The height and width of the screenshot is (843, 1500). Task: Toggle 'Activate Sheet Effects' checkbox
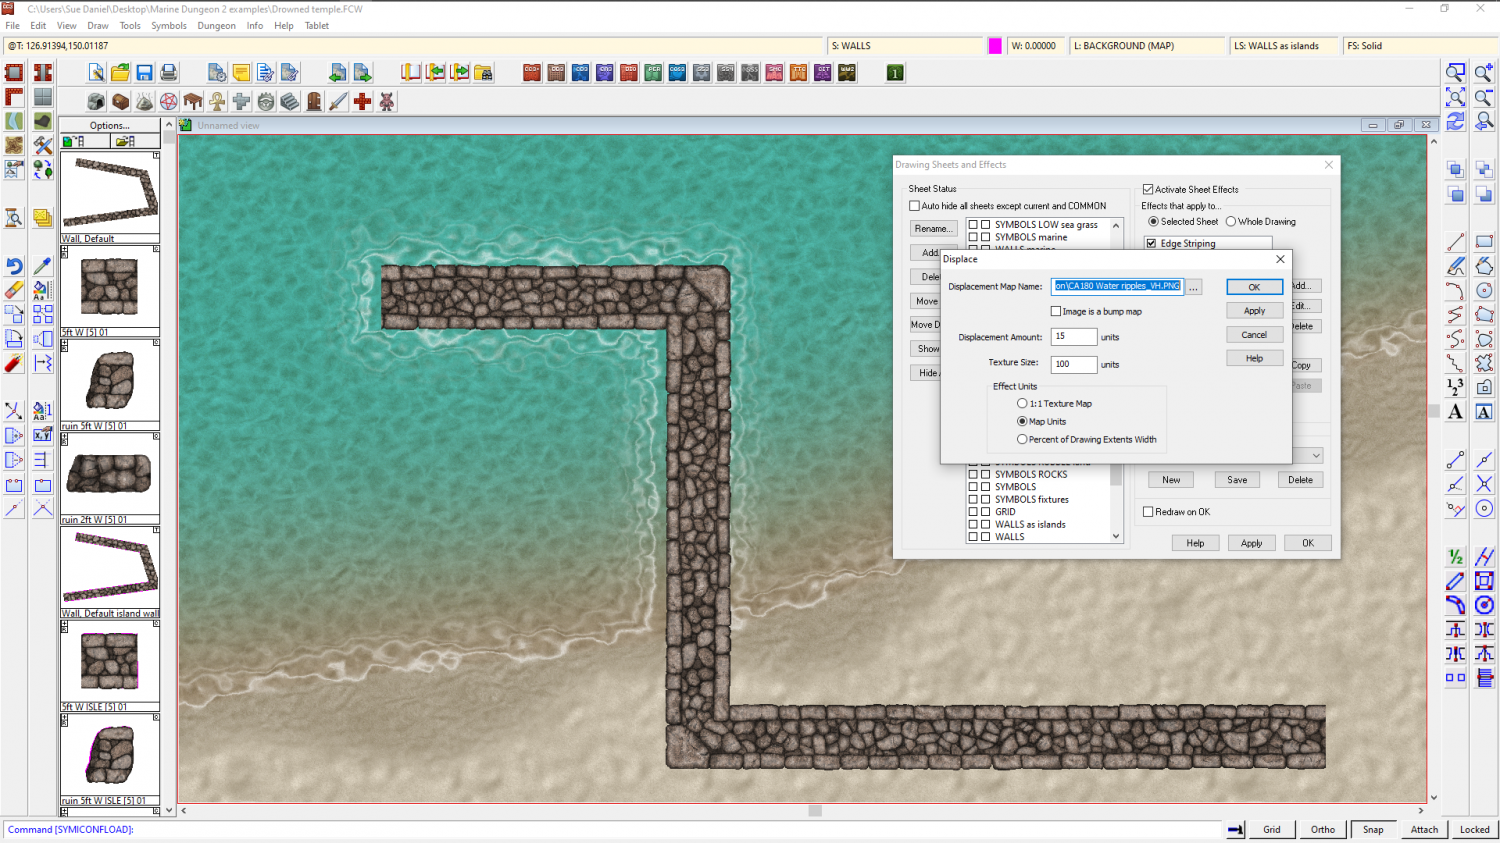point(1148,189)
